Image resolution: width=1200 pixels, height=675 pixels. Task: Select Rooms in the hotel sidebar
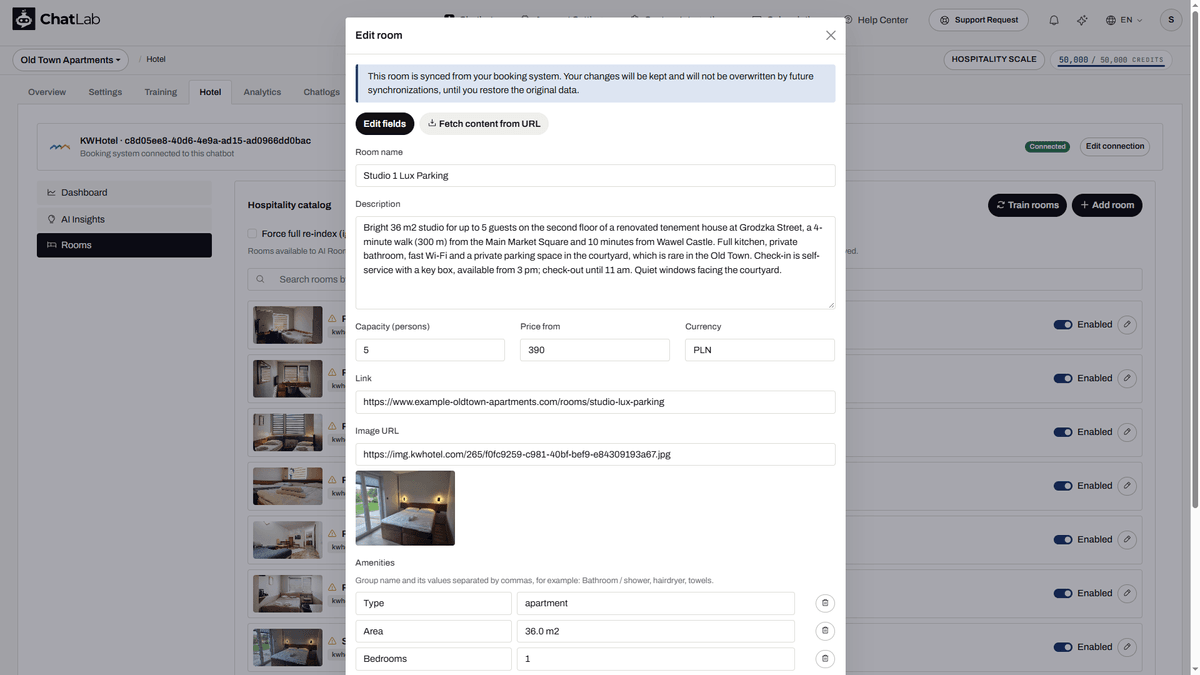pyautogui.click(x=124, y=245)
